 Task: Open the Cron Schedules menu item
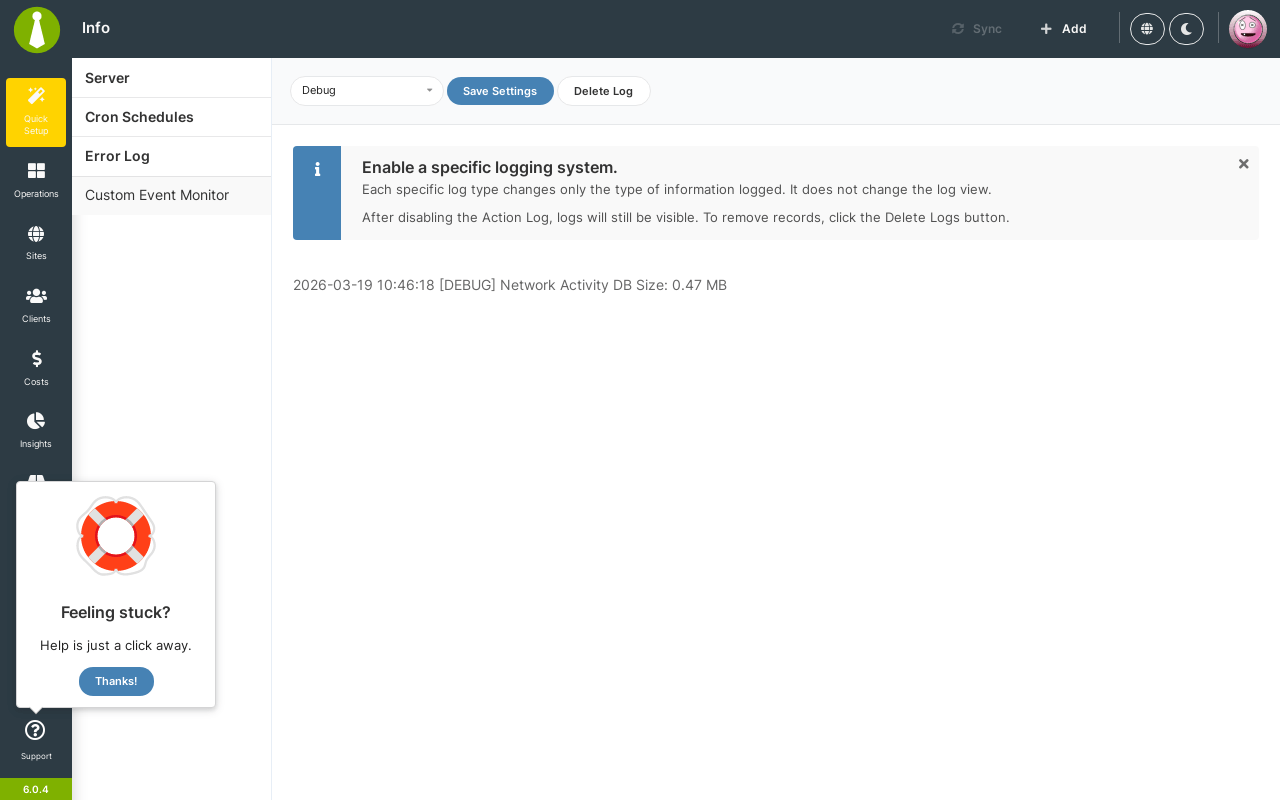[x=171, y=117]
